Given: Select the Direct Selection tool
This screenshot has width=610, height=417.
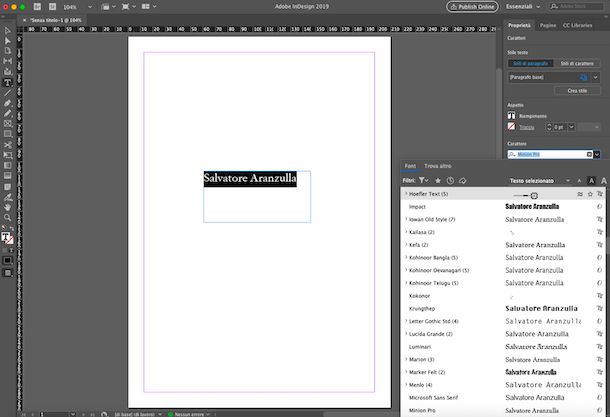Looking at the screenshot, I should [7, 41].
